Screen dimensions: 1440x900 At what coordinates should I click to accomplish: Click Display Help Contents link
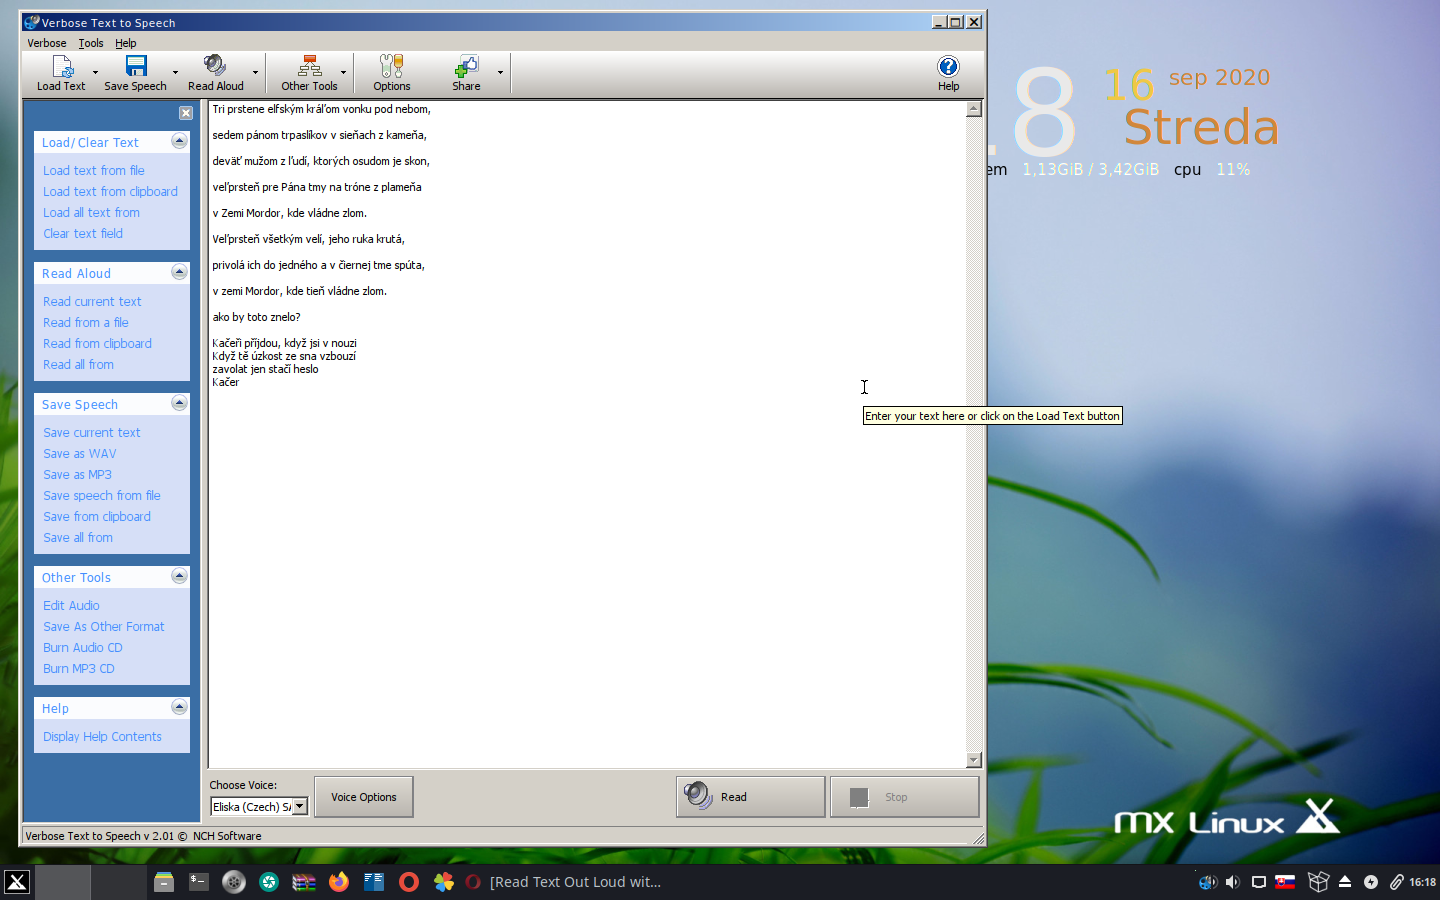pyautogui.click(x=102, y=737)
